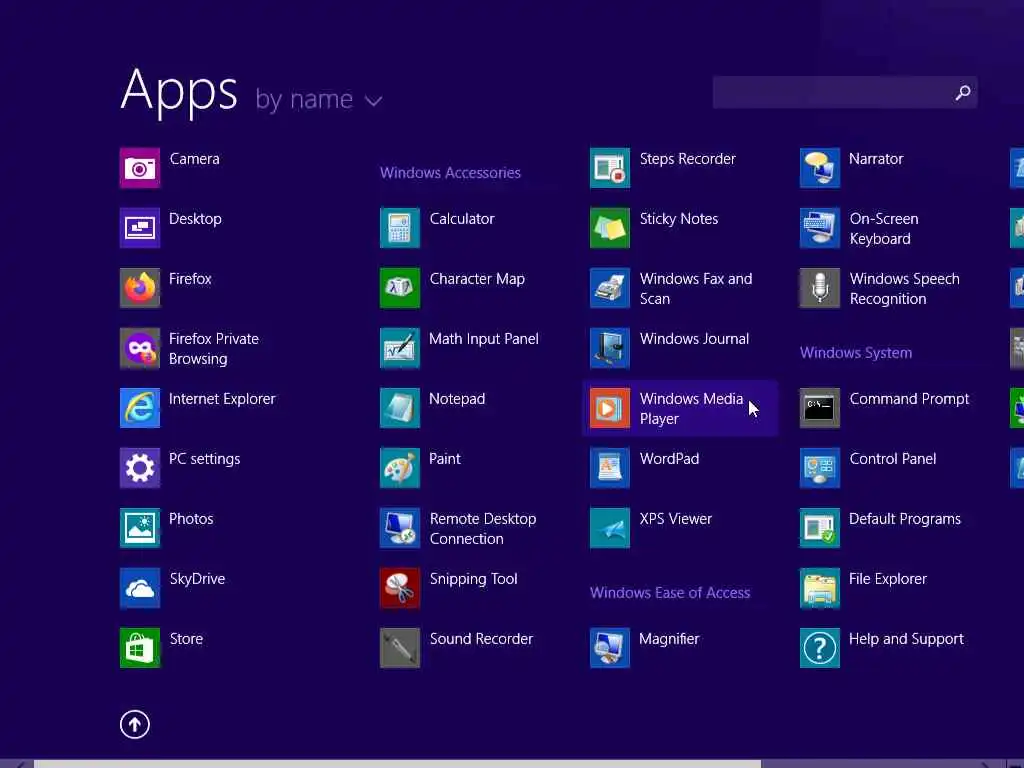Open the SkyDrive cloud icon
Screen dimensions: 1024x768
point(140,588)
